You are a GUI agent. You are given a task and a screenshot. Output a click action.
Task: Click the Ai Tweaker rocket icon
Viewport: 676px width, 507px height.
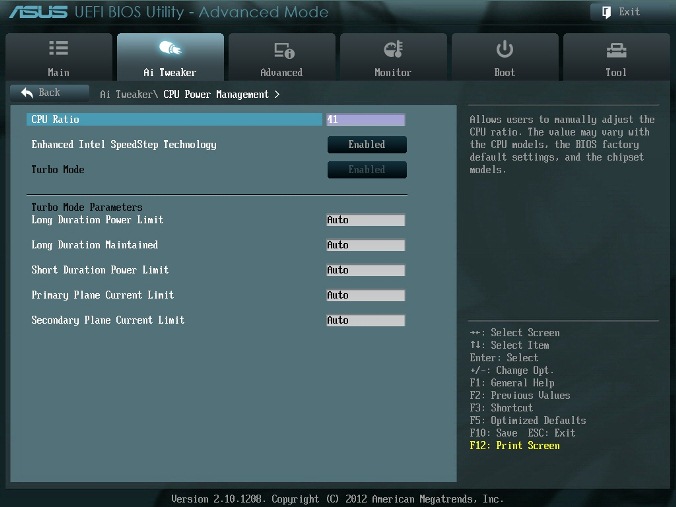pyautogui.click(x=170, y=47)
